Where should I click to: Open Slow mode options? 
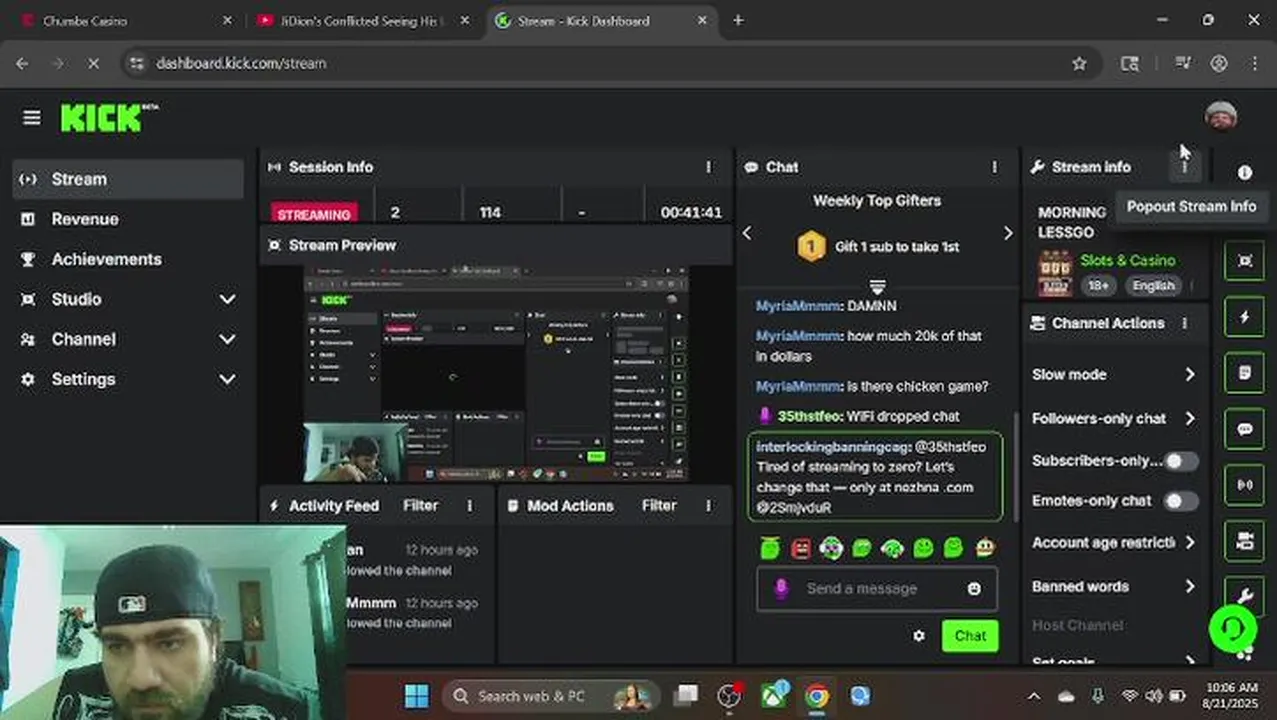point(1114,374)
